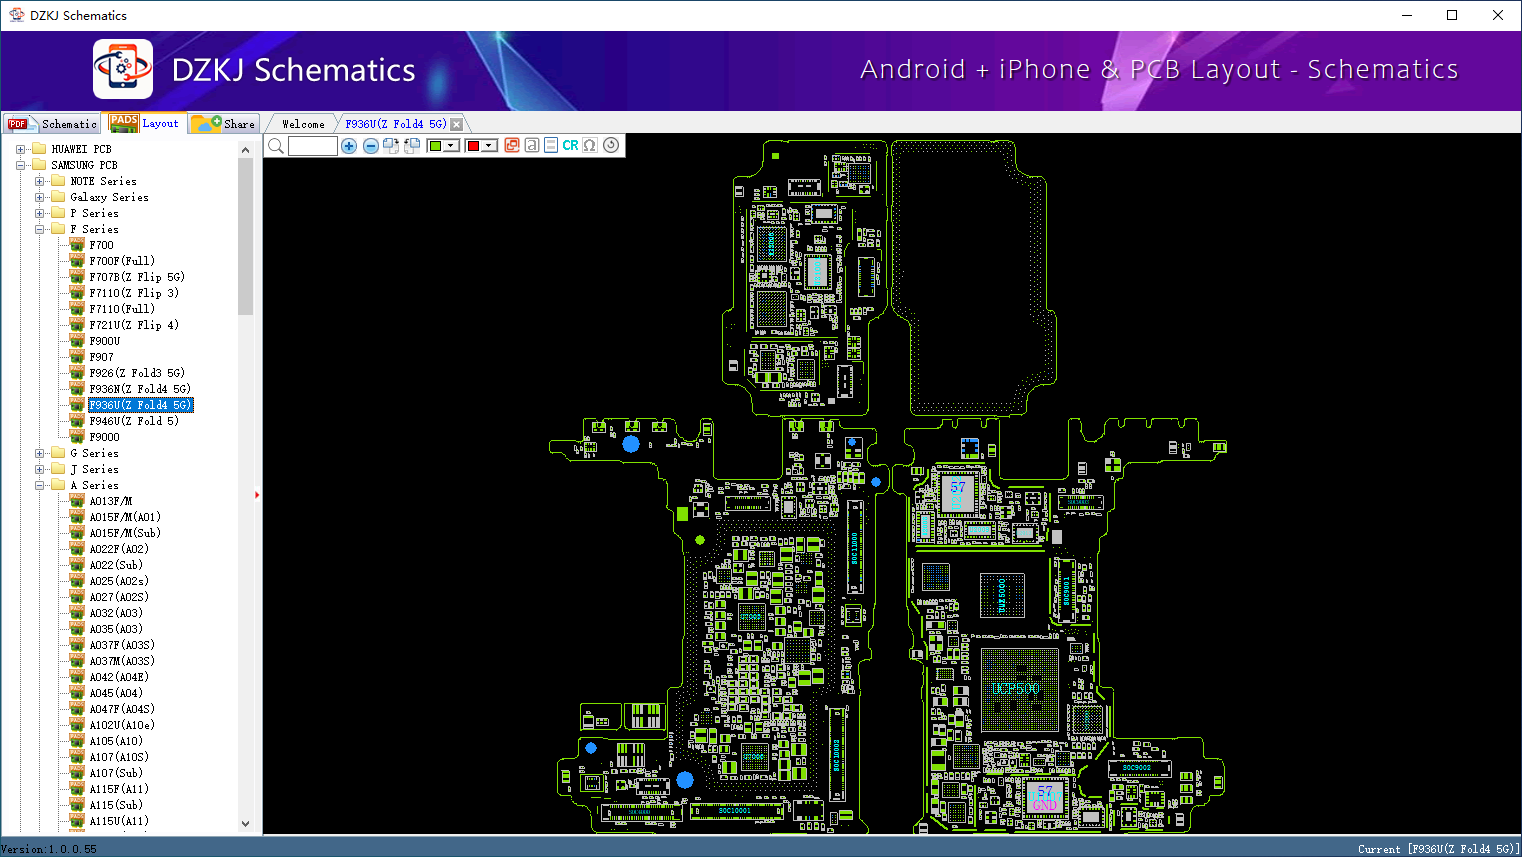This screenshot has height=857, width=1522.
Task: Select F721U(Z Flip 4) in tree
Action: (x=134, y=325)
